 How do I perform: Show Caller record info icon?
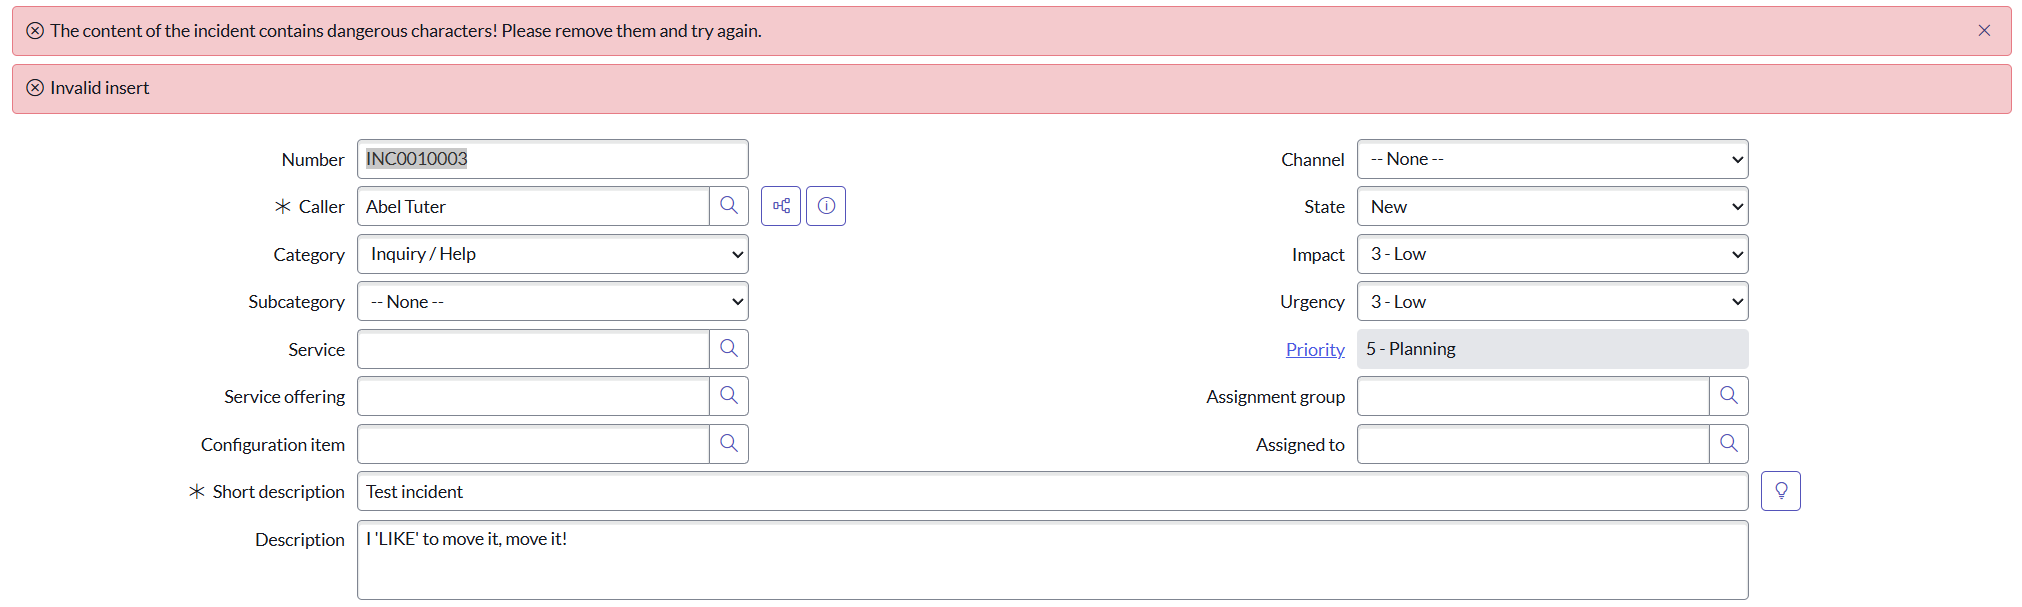pyautogui.click(x=826, y=206)
